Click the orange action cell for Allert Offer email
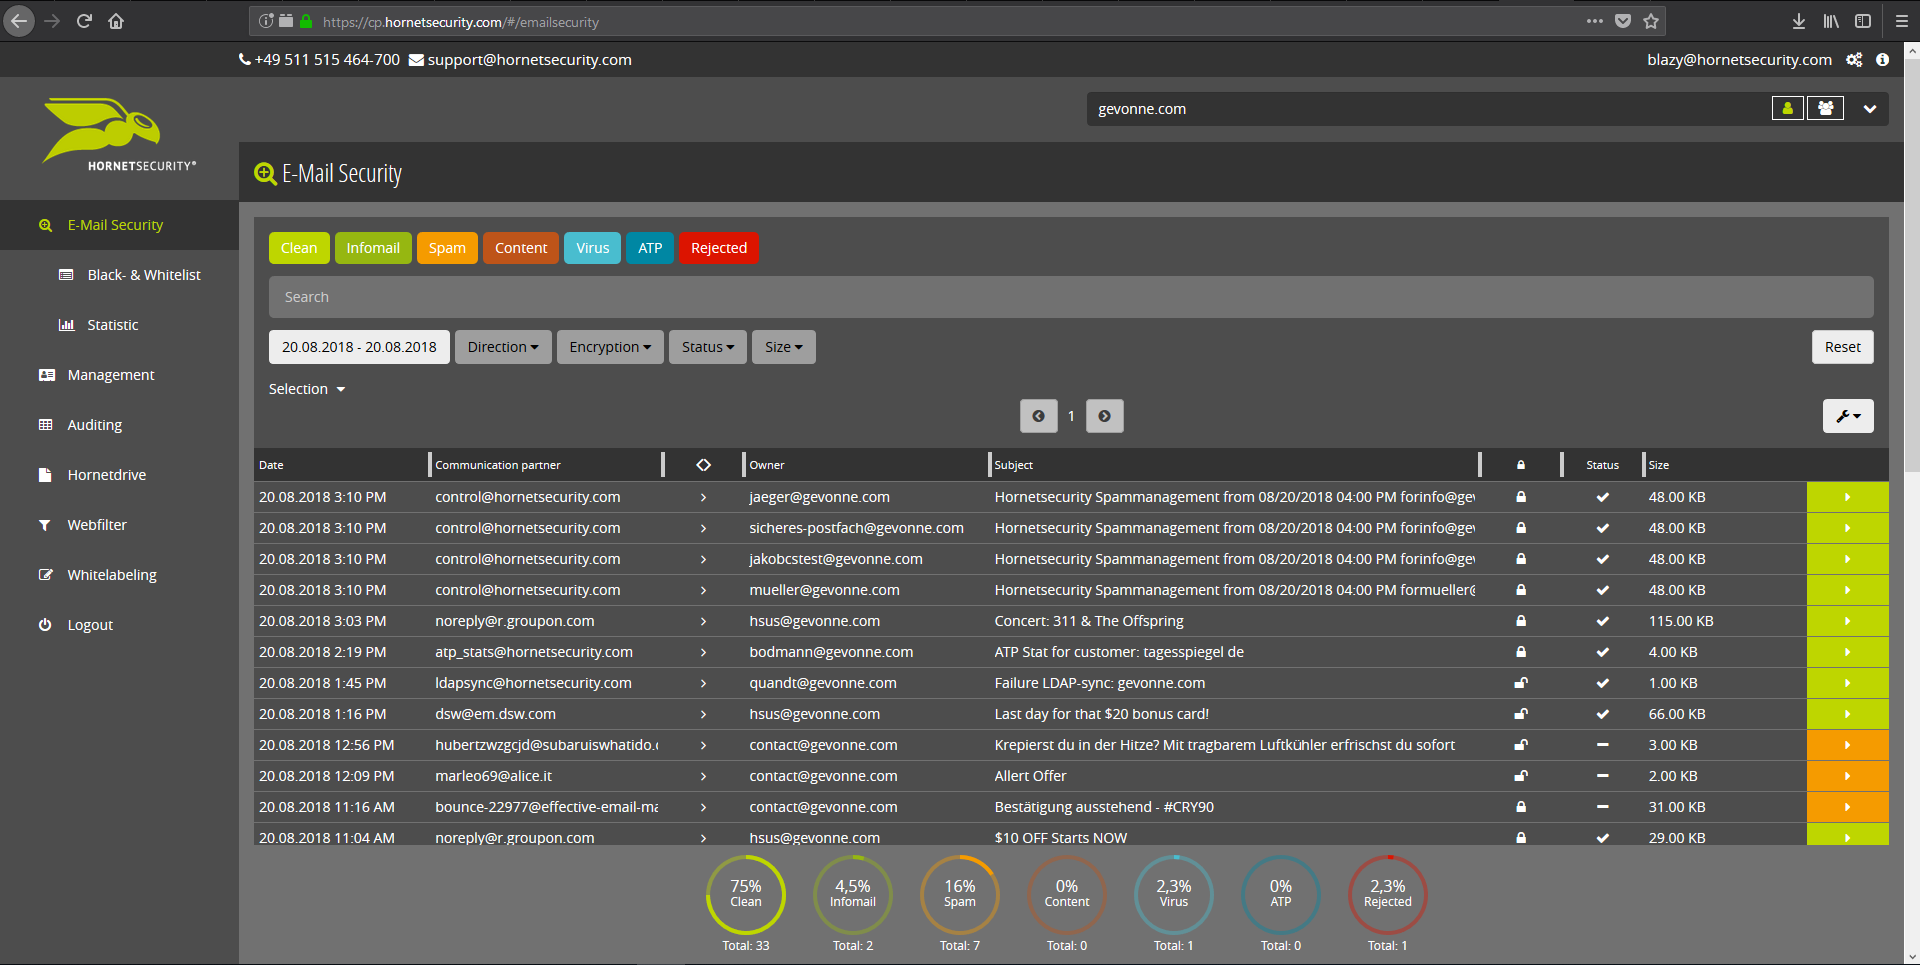This screenshot has width=1920, height=965. click(x=1846, y=776)
